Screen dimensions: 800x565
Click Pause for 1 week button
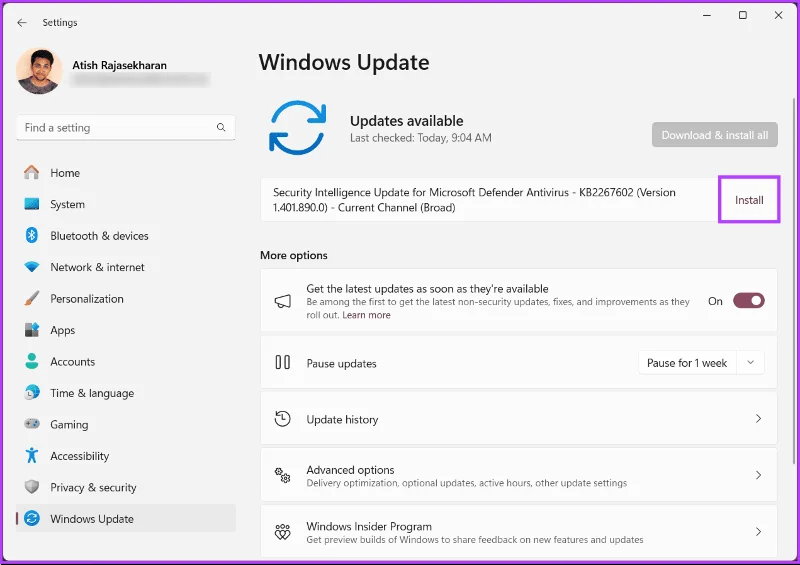click(x=687, y=363)
